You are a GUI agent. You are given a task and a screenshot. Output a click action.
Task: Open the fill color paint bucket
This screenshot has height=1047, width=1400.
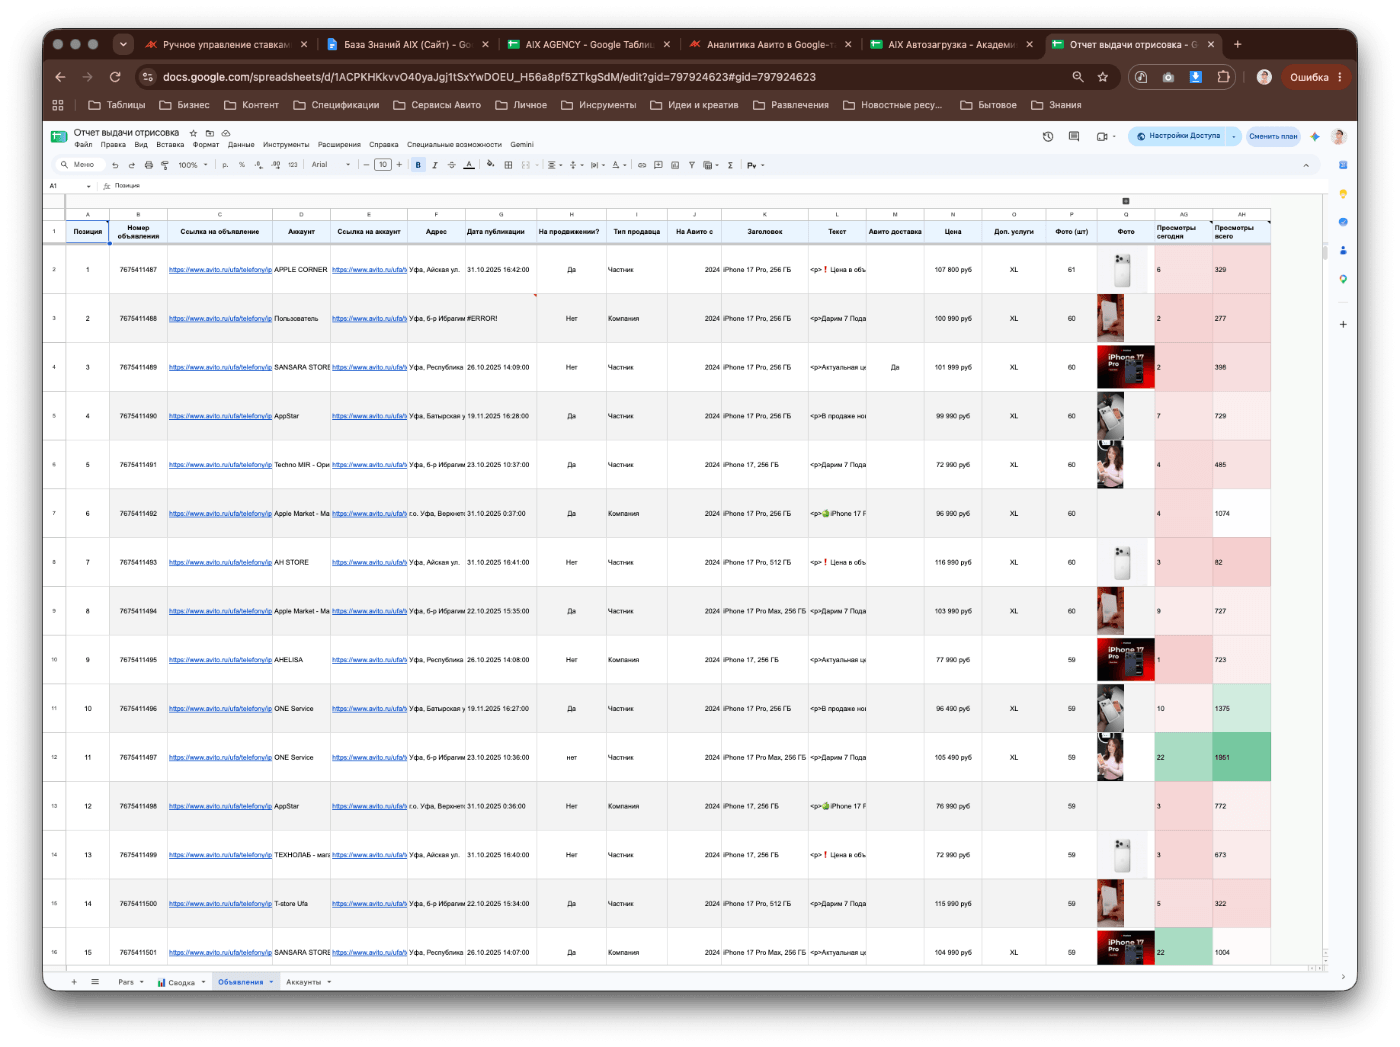pyautogui.click(x=490, y=164)
